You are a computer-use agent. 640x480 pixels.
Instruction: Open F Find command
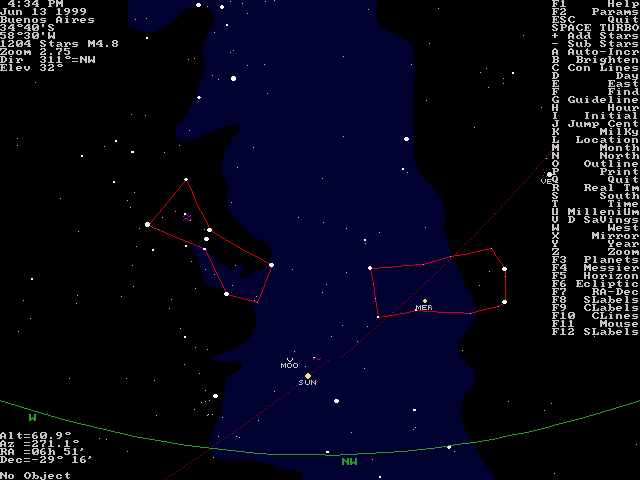[x=596, y=92]
